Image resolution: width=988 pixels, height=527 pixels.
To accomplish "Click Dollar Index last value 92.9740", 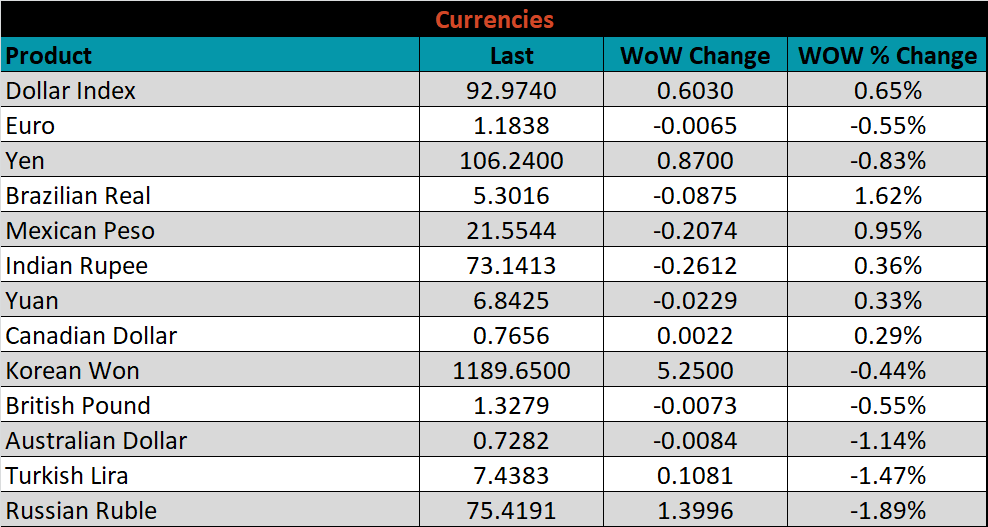I will [x=511, y=91].
